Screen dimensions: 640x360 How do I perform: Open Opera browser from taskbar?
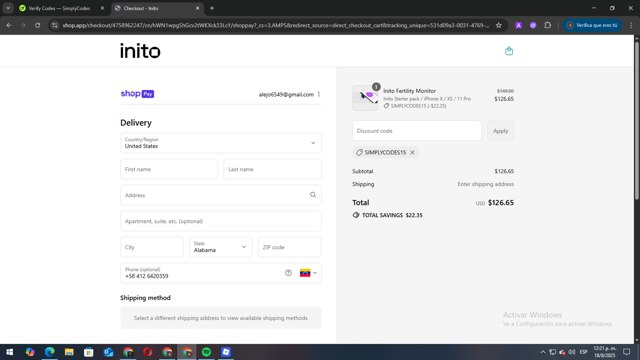147,352
